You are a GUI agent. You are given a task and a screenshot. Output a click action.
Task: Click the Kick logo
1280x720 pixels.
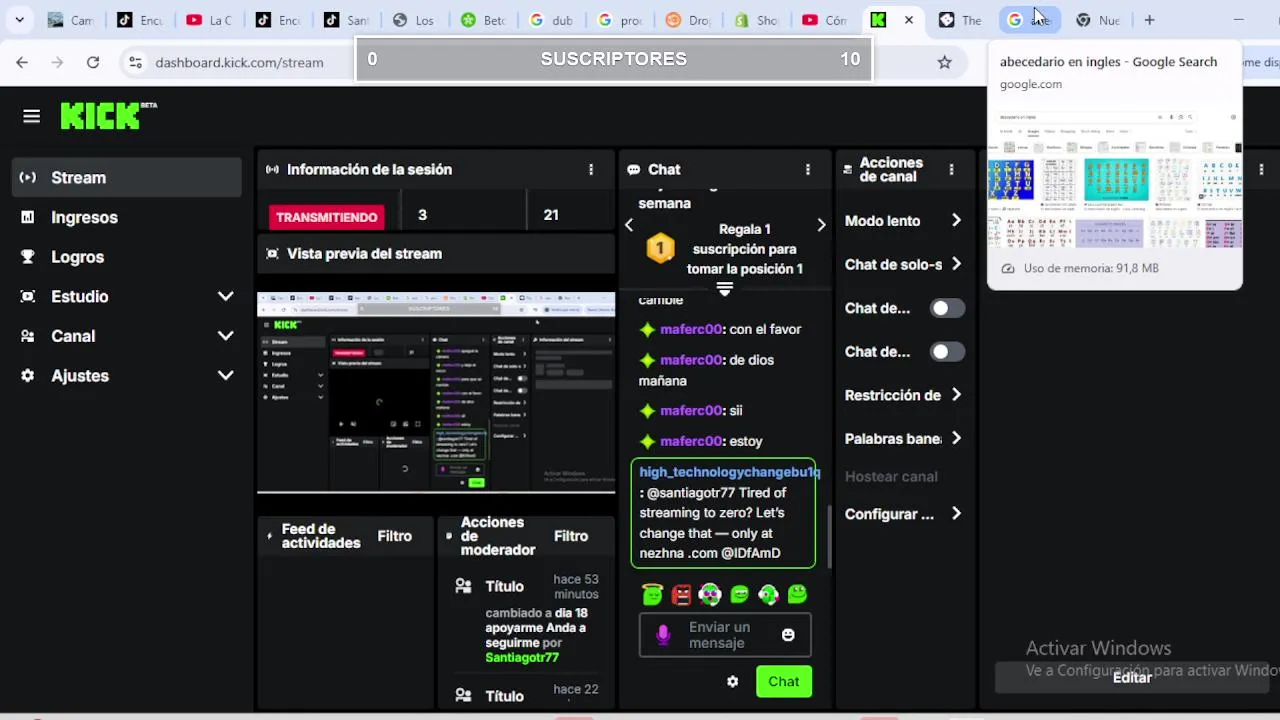click(x=108, y=116)
